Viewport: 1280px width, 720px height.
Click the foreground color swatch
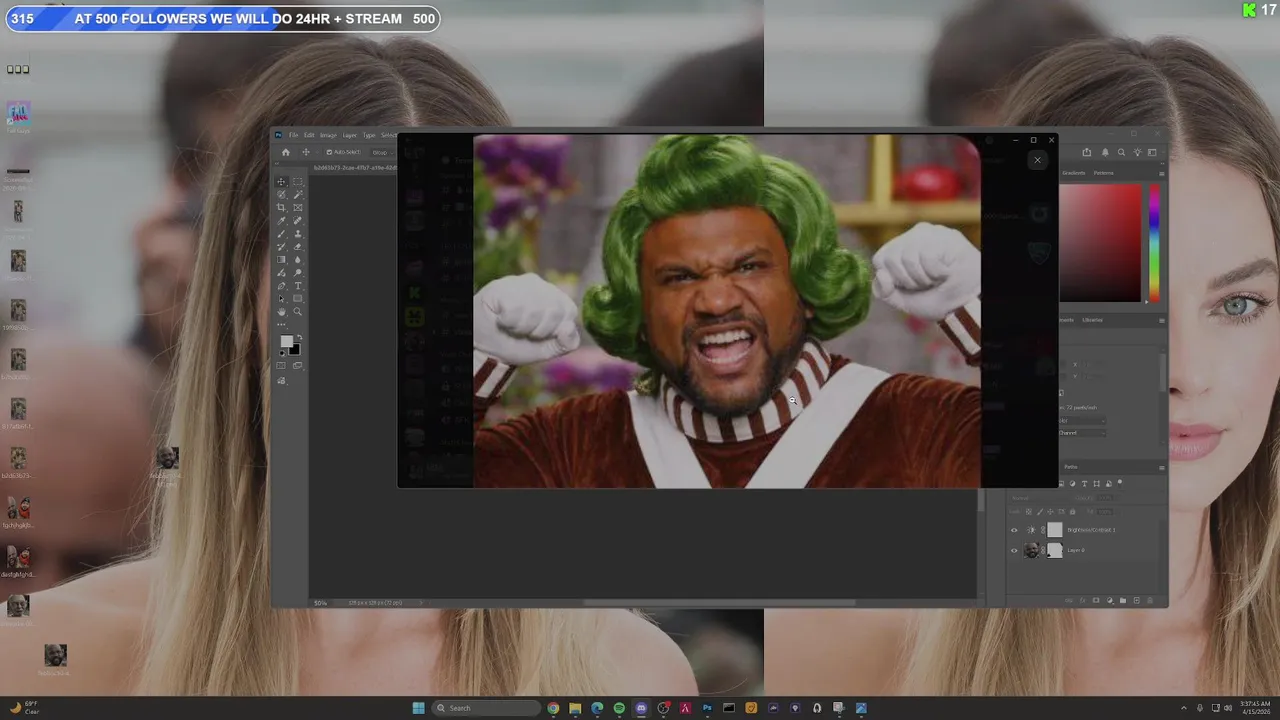pyautogui.click(x=286, y=340)
